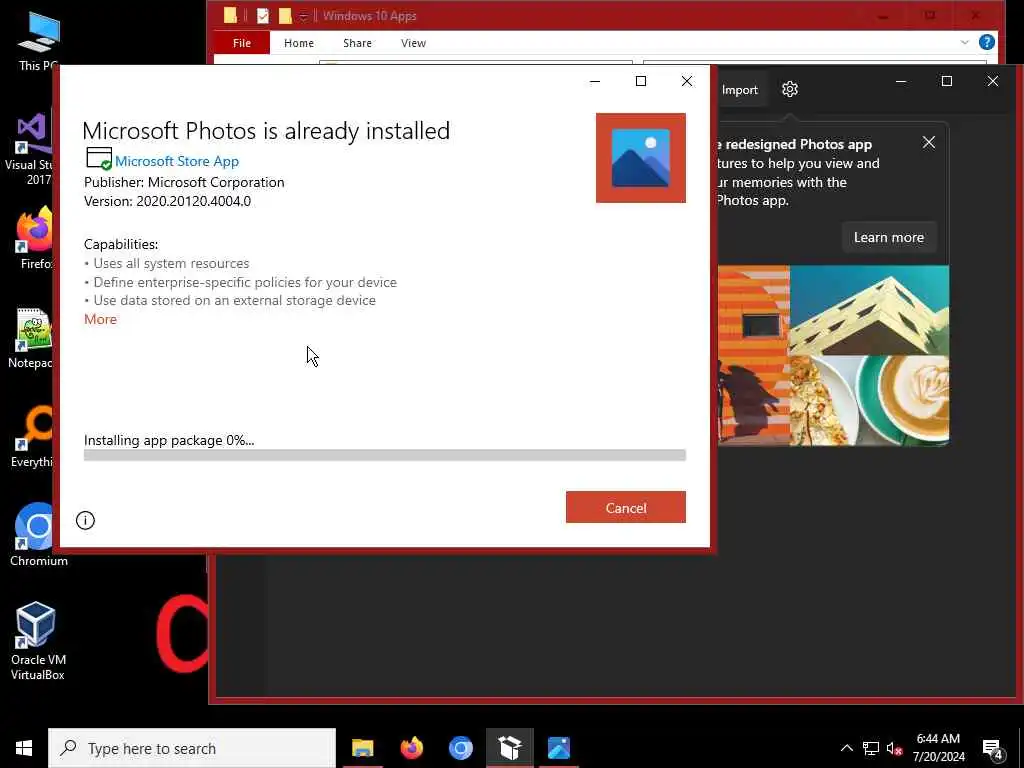The height and width of the screenshot is (768, 1024).
Task: Maximize the App Installer window
Action: pyautogui.click(x=641, y=81)
